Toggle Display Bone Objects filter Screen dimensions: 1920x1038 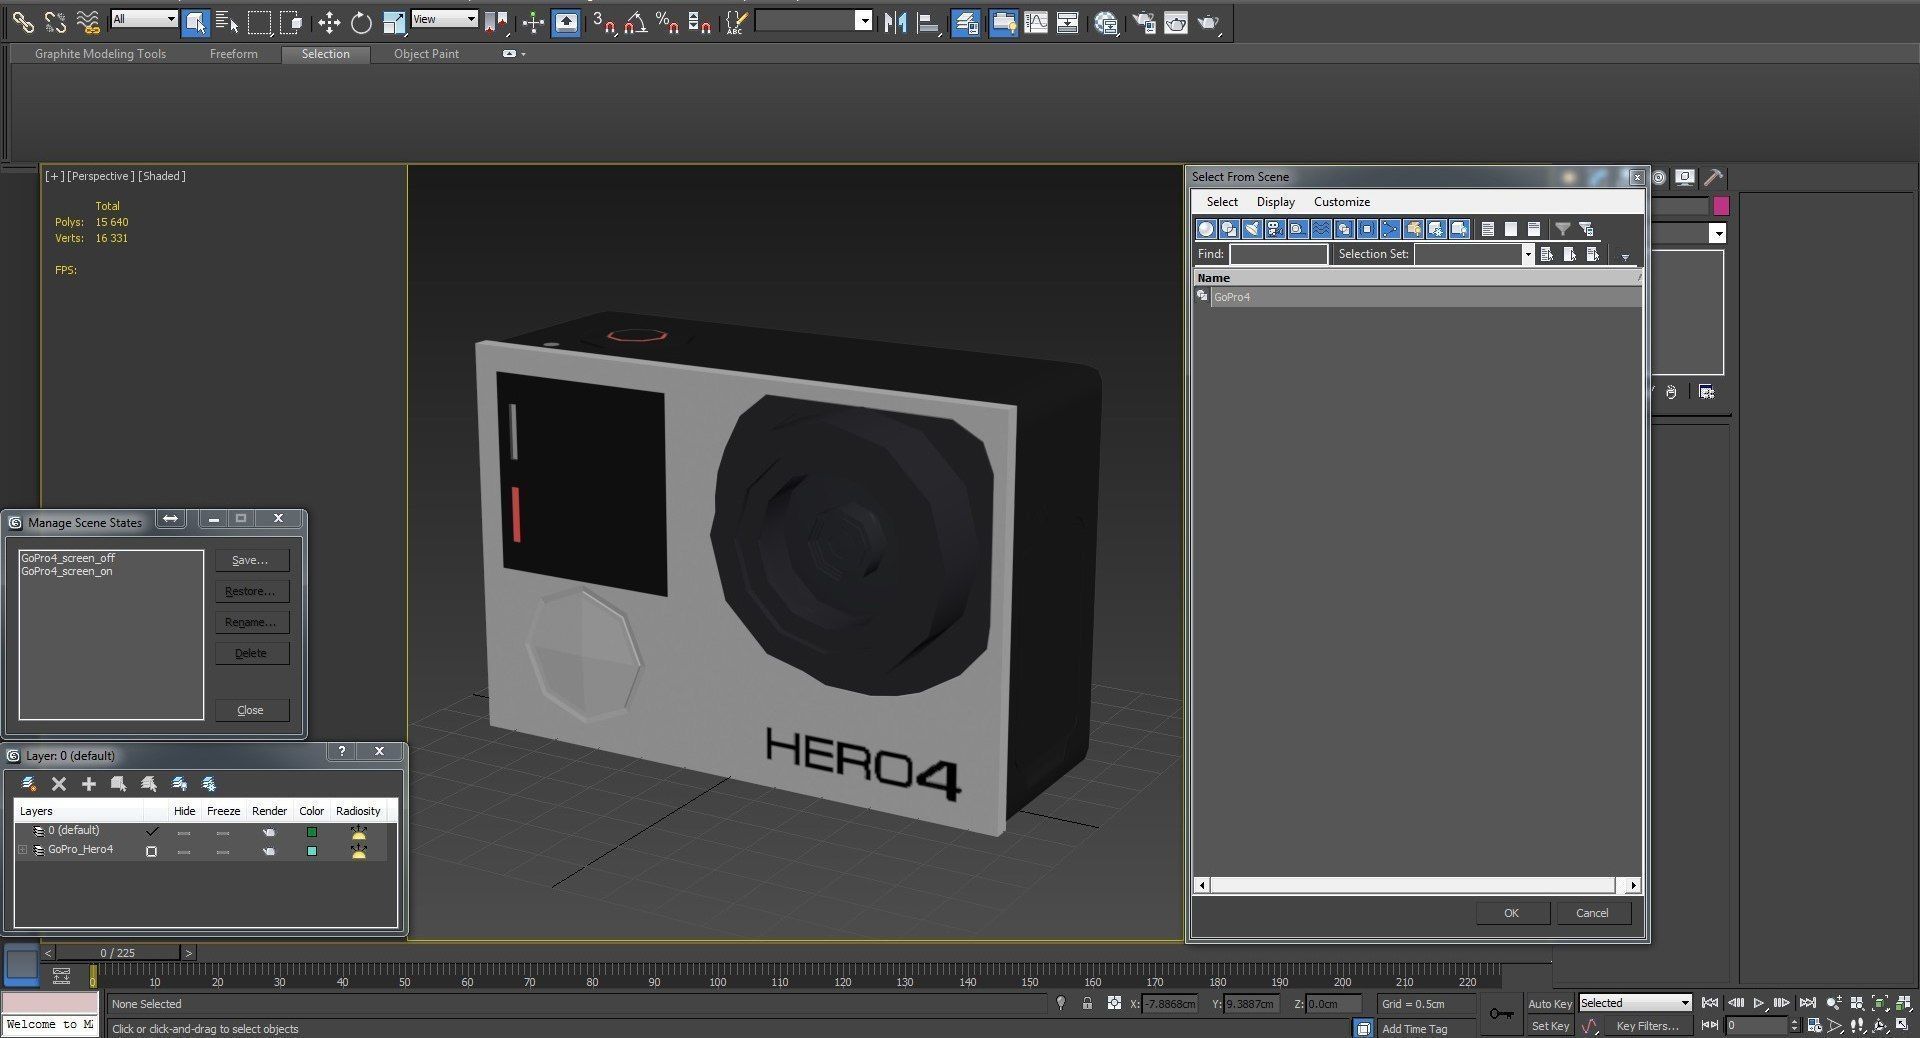(1390, 229)
